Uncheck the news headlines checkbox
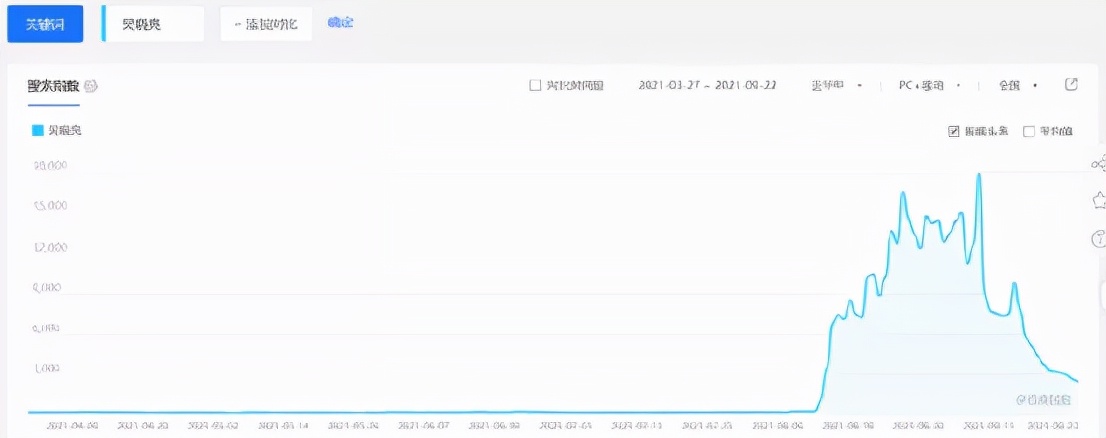Image resolution: width=1106 pixels, height=438 pixels. coord(953,131)
